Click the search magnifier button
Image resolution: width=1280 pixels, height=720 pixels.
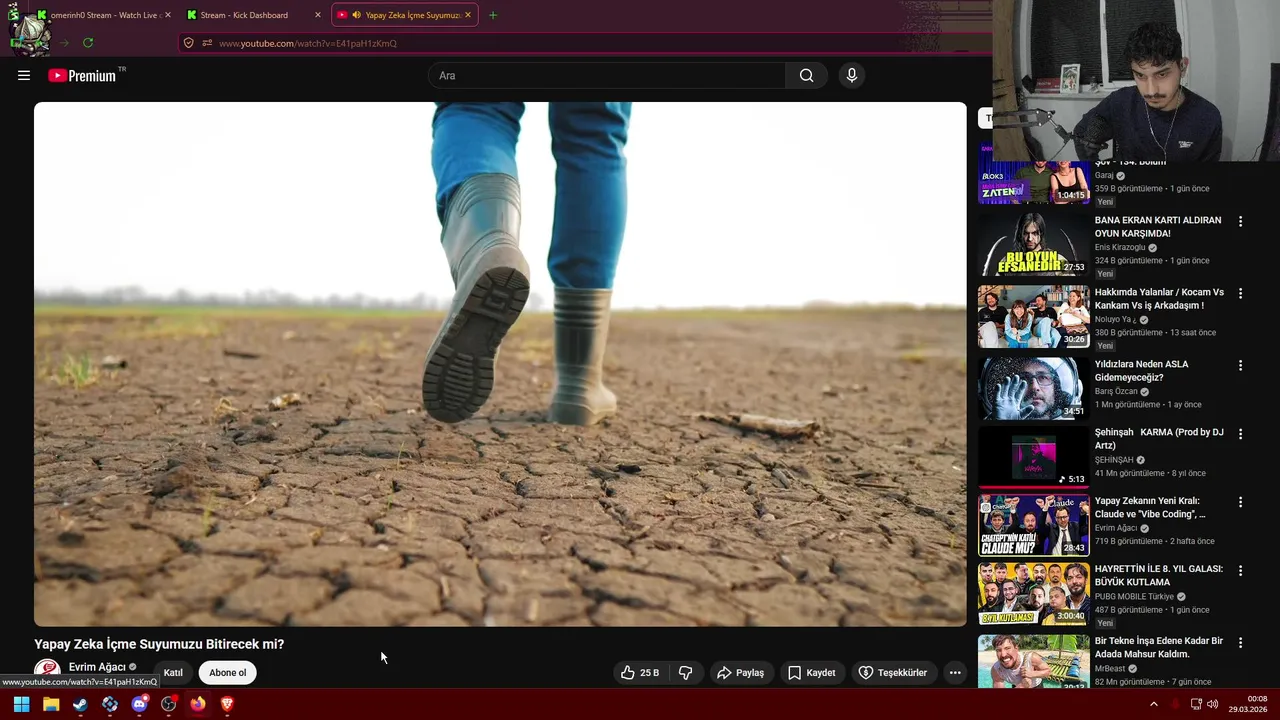pyautogui.click(x=806, y=75)
